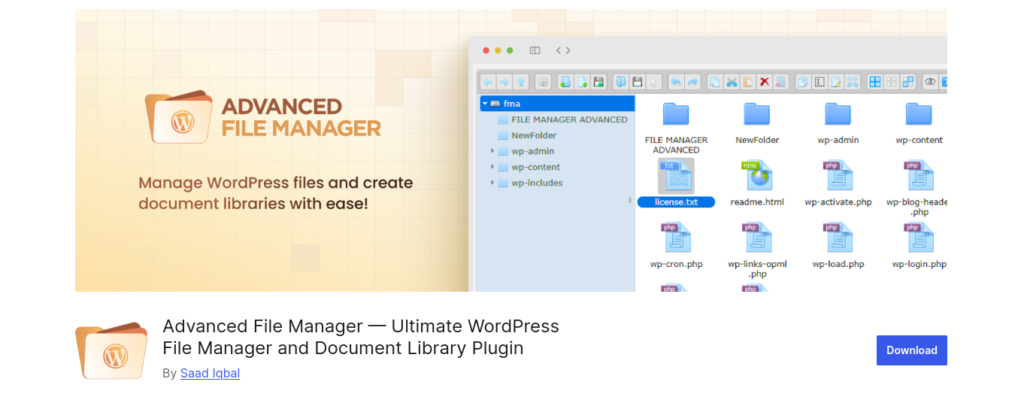Click the Preview eye toolbar icon
Viewport: 1024px width, 403px height.
pyautogui.click(x=930, y=82)
